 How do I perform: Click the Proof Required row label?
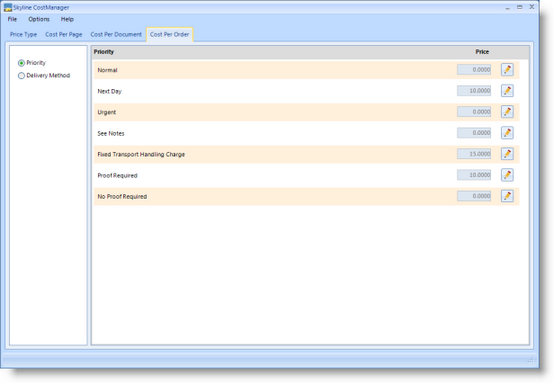coord(117,175)
